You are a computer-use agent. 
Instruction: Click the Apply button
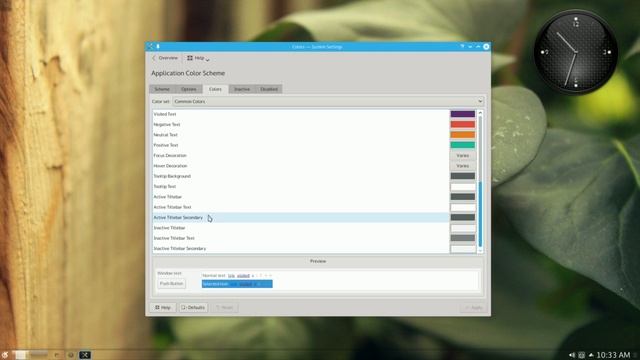[474, 307]
